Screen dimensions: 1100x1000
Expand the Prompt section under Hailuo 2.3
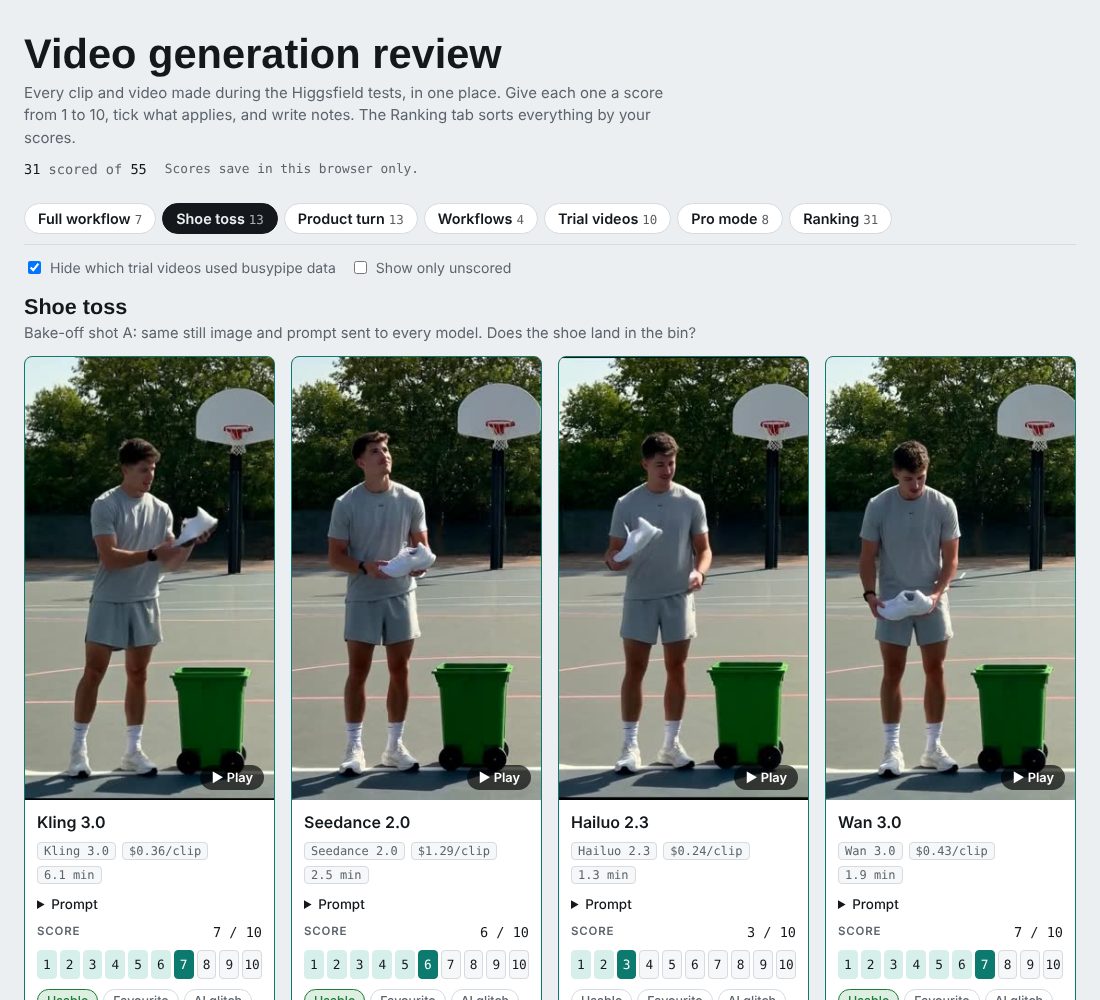click(601, 904)
